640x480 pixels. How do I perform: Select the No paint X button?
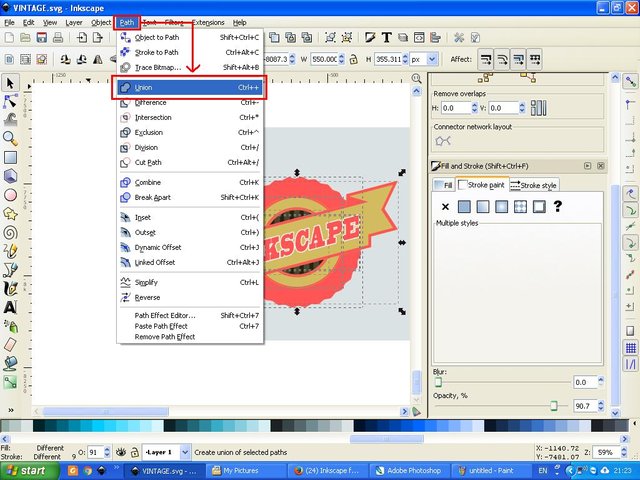point(445,207)
